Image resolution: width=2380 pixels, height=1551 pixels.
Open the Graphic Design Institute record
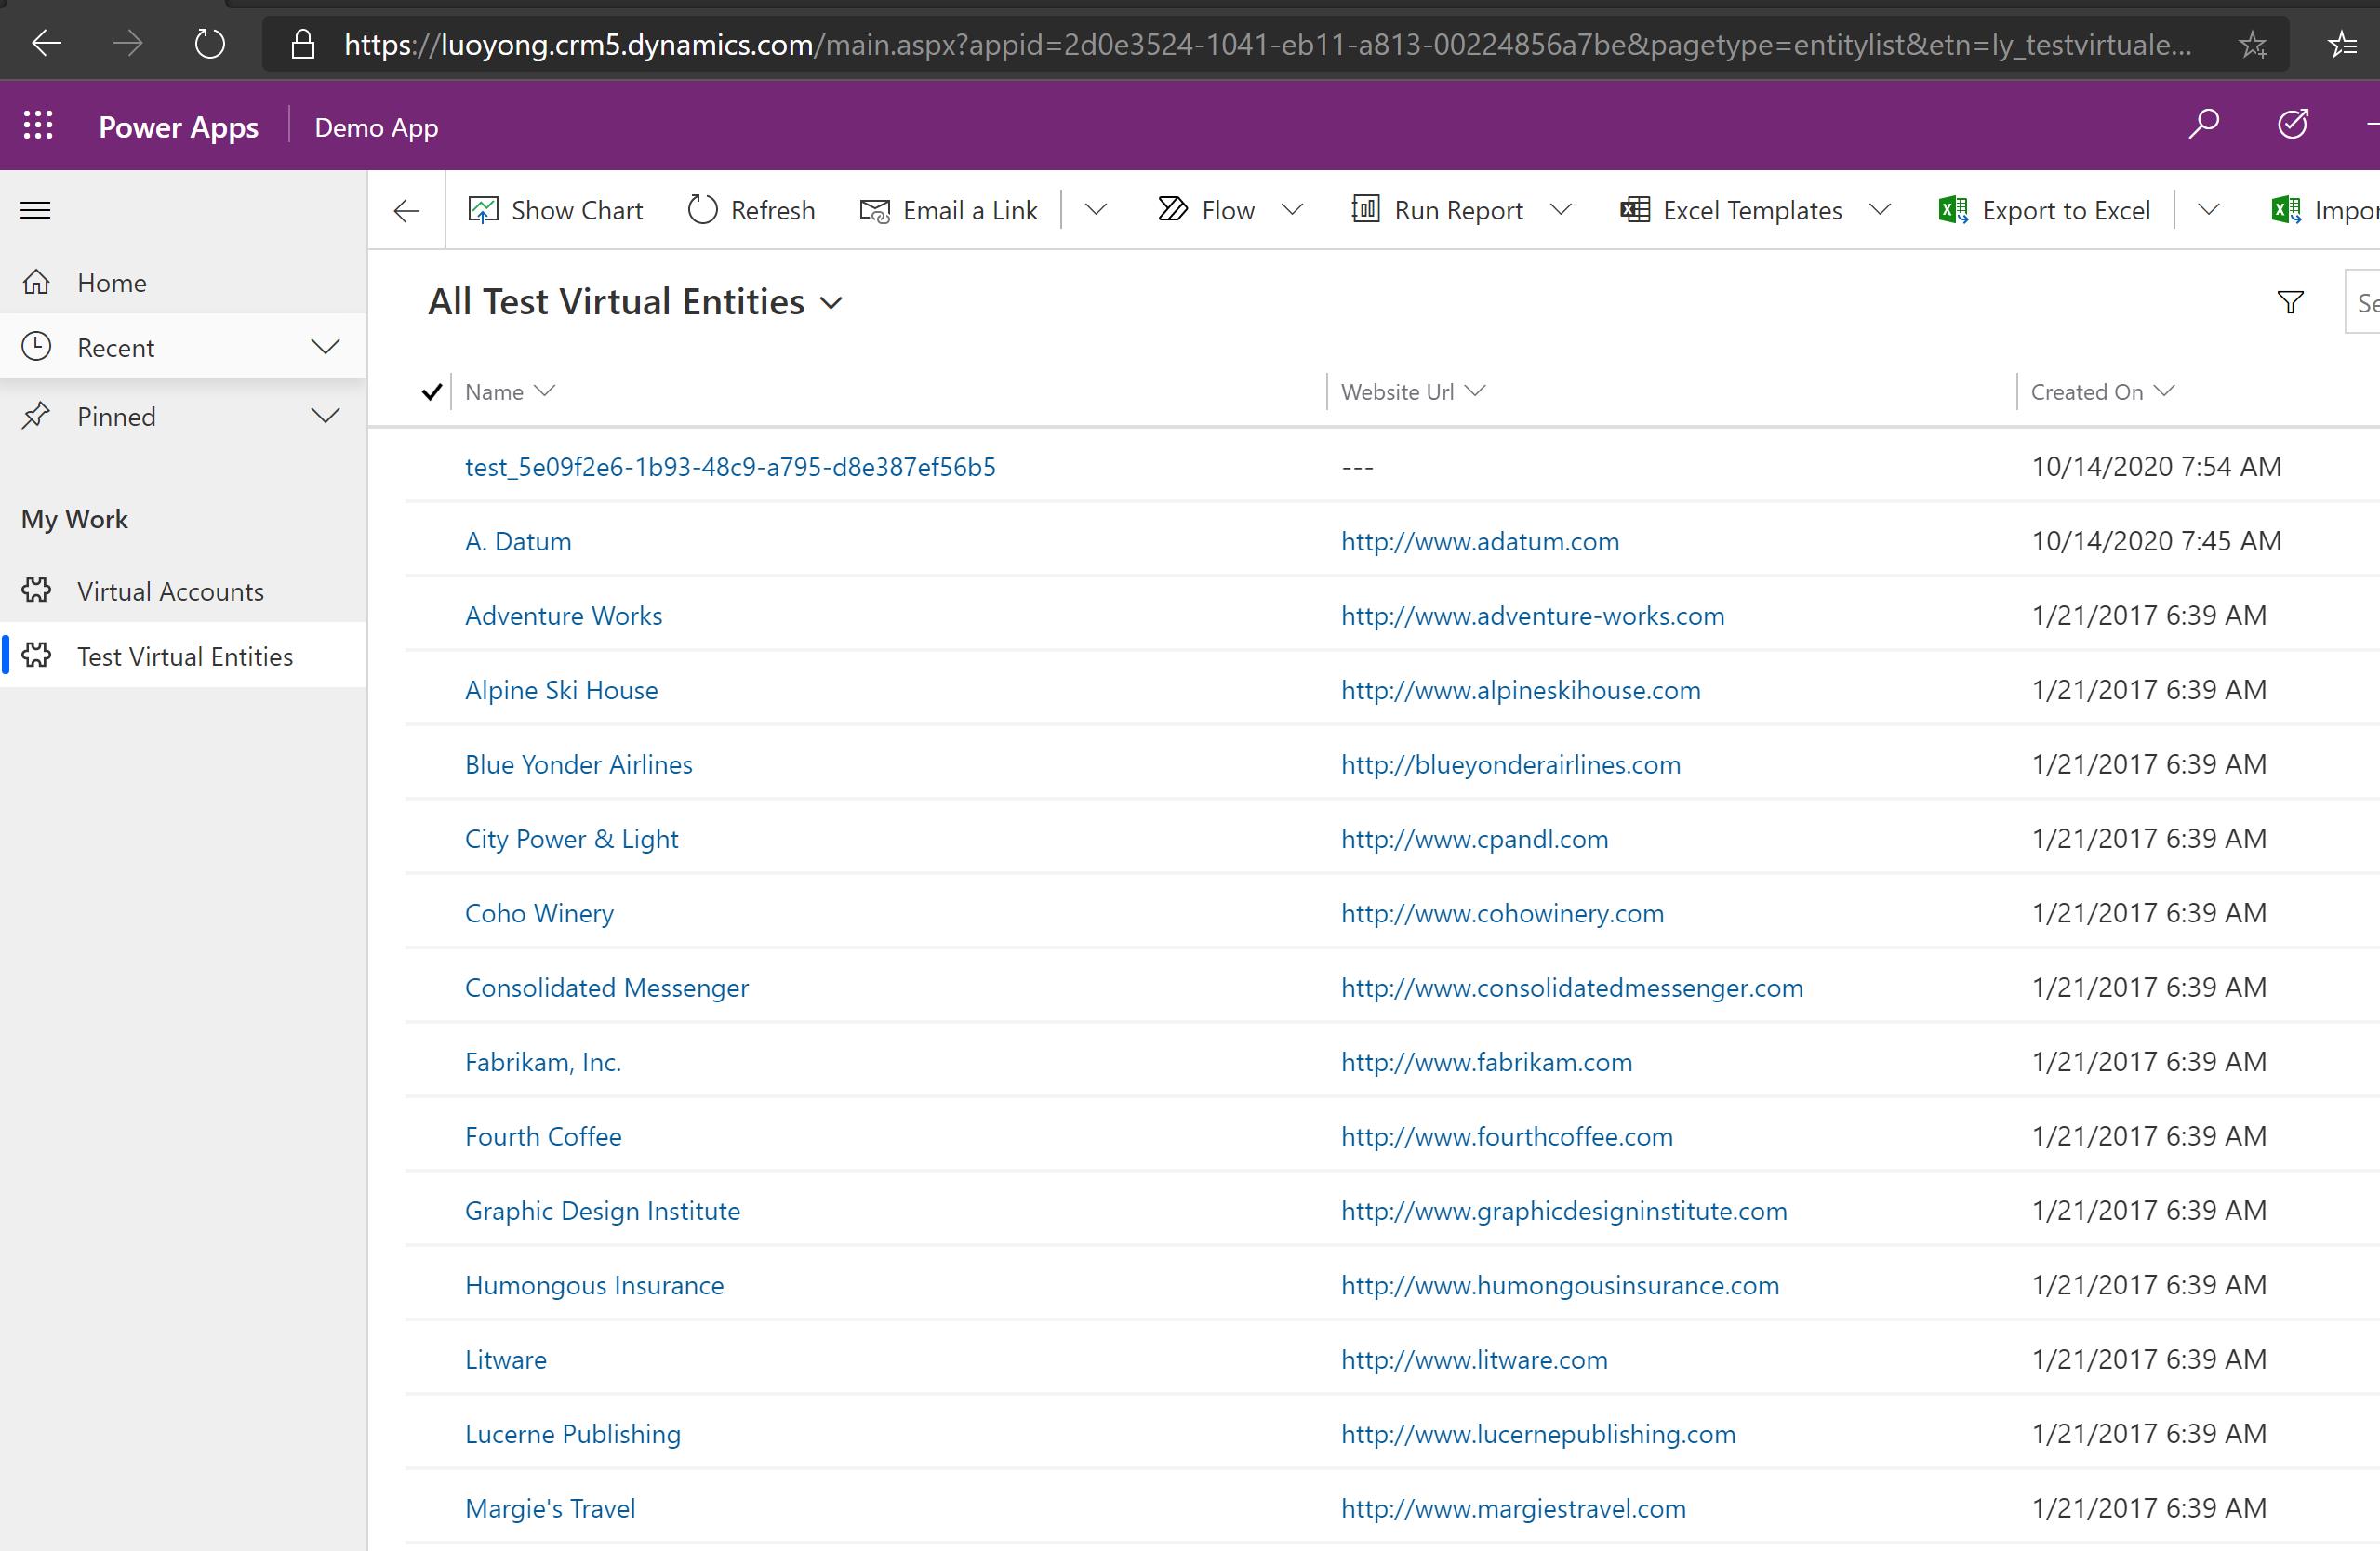pos(602,1211)
